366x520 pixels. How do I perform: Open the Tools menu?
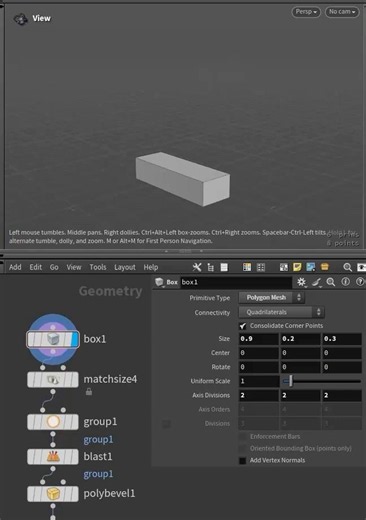pos(98,267)
